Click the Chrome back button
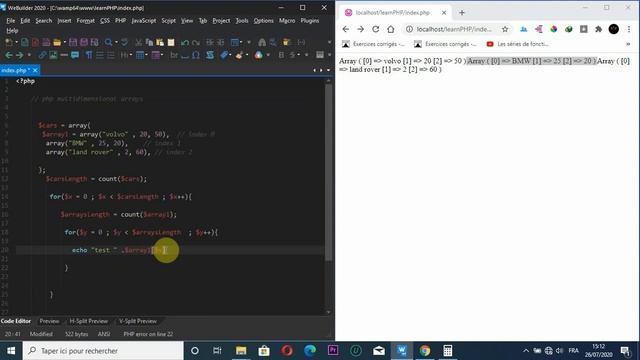The height and width of the screenshot is (360, 640). [346, 29]
